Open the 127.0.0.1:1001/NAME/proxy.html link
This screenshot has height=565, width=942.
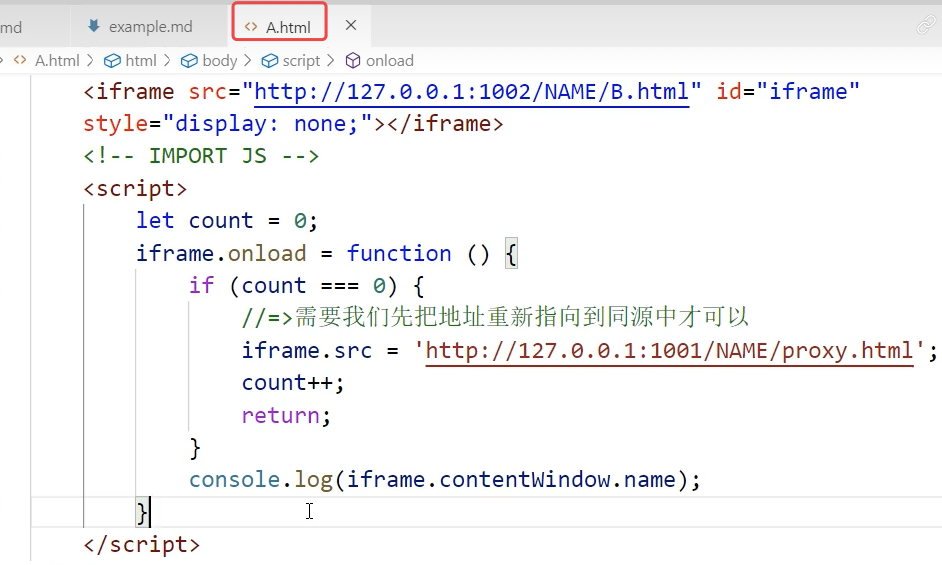pos(669,350)
